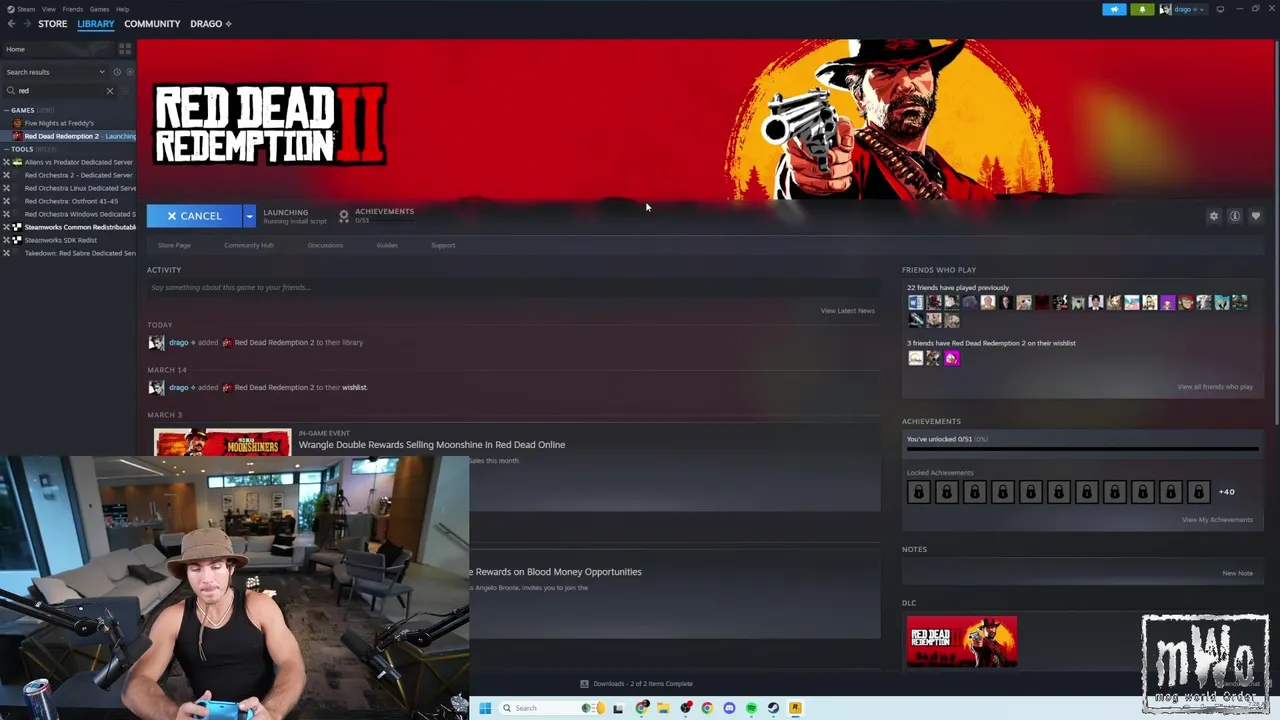Open the Support link
Image resolution: width=1280 pixels, height=720 pixels.
[443, 245]
